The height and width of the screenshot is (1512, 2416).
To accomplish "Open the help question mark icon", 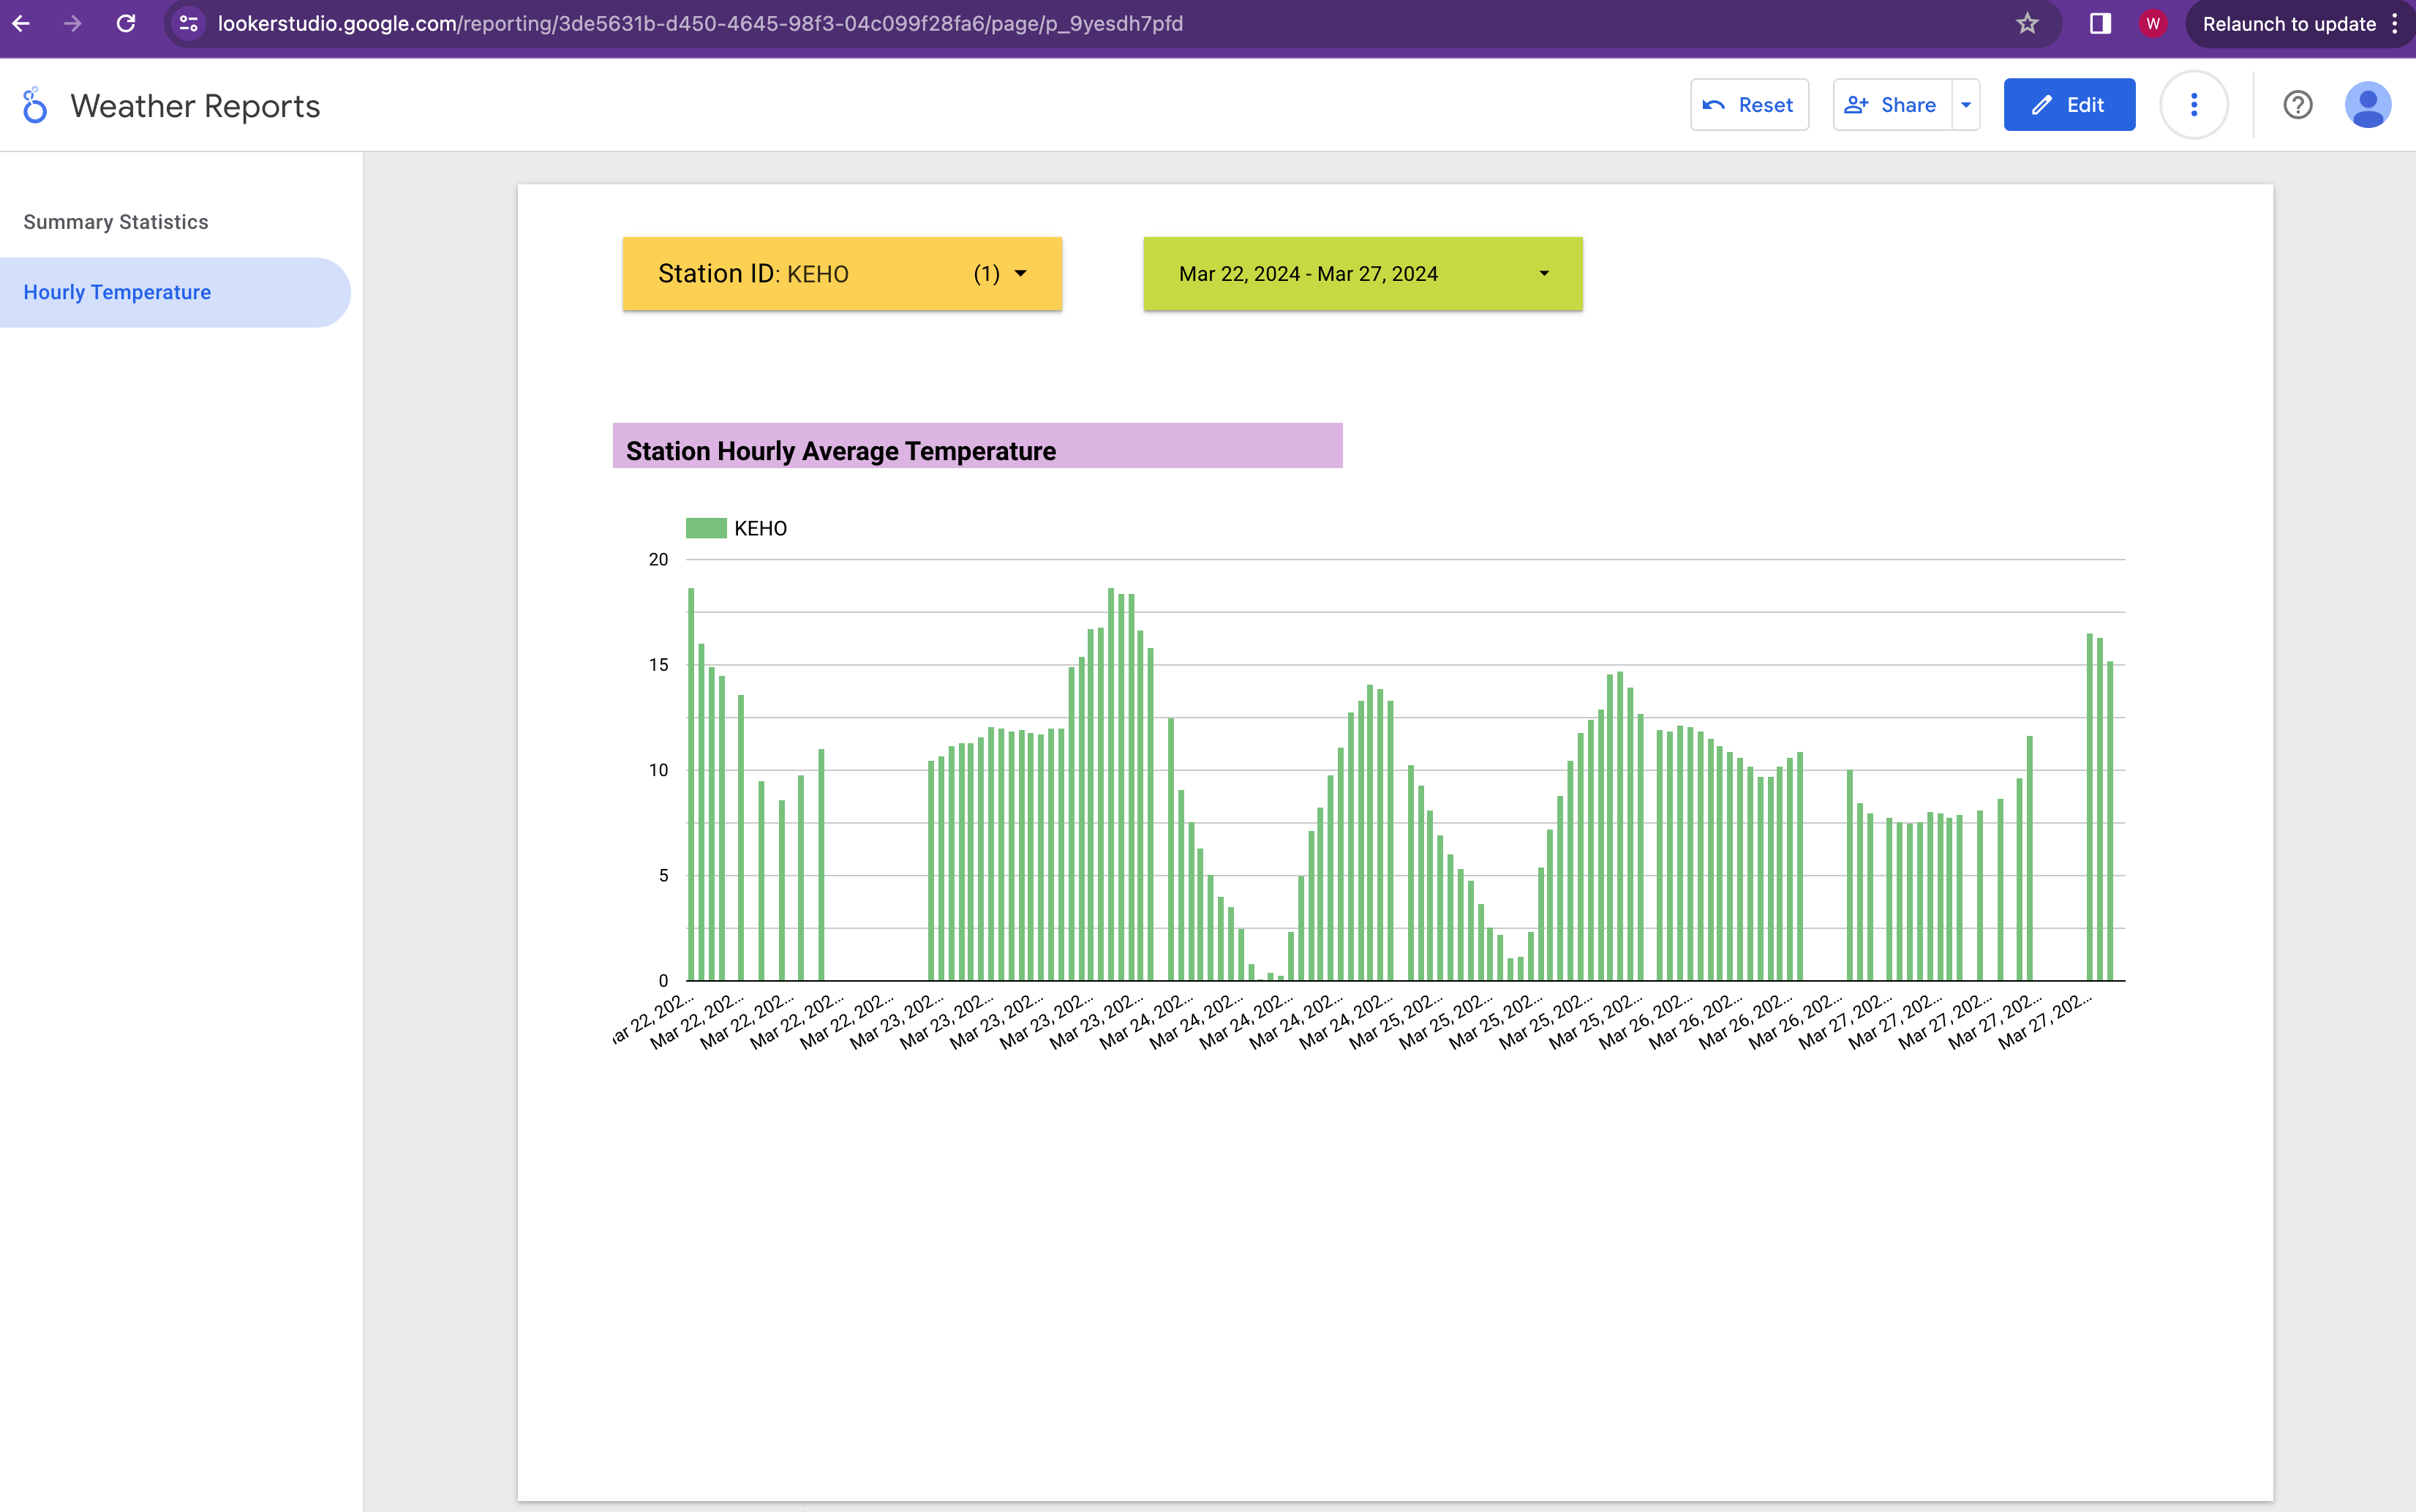I will (2297, 105).
